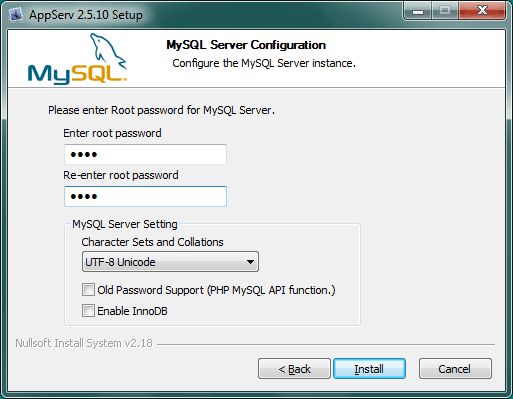Click the Nullsoft Install System v2.18 text
This screenshot has height=399, width=513.
(x=84, y=343)
